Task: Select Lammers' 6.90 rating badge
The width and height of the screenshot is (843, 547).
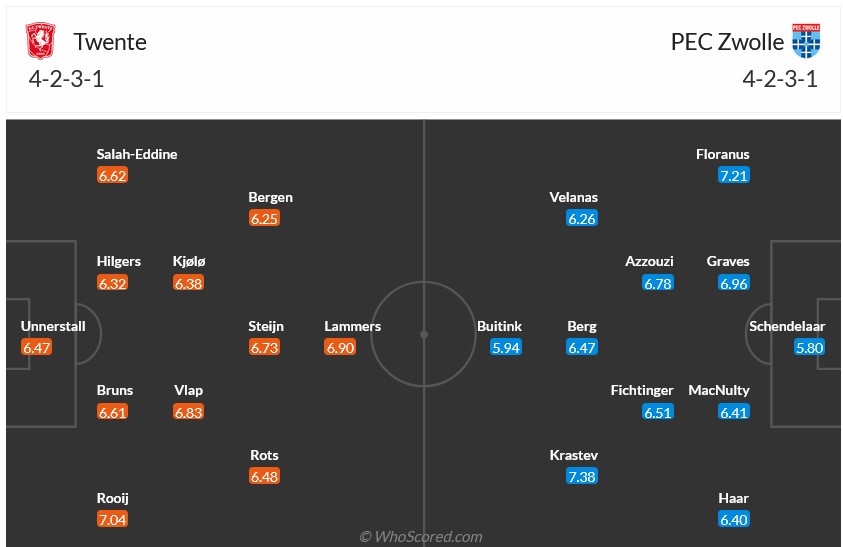Action: click(340, 348)
